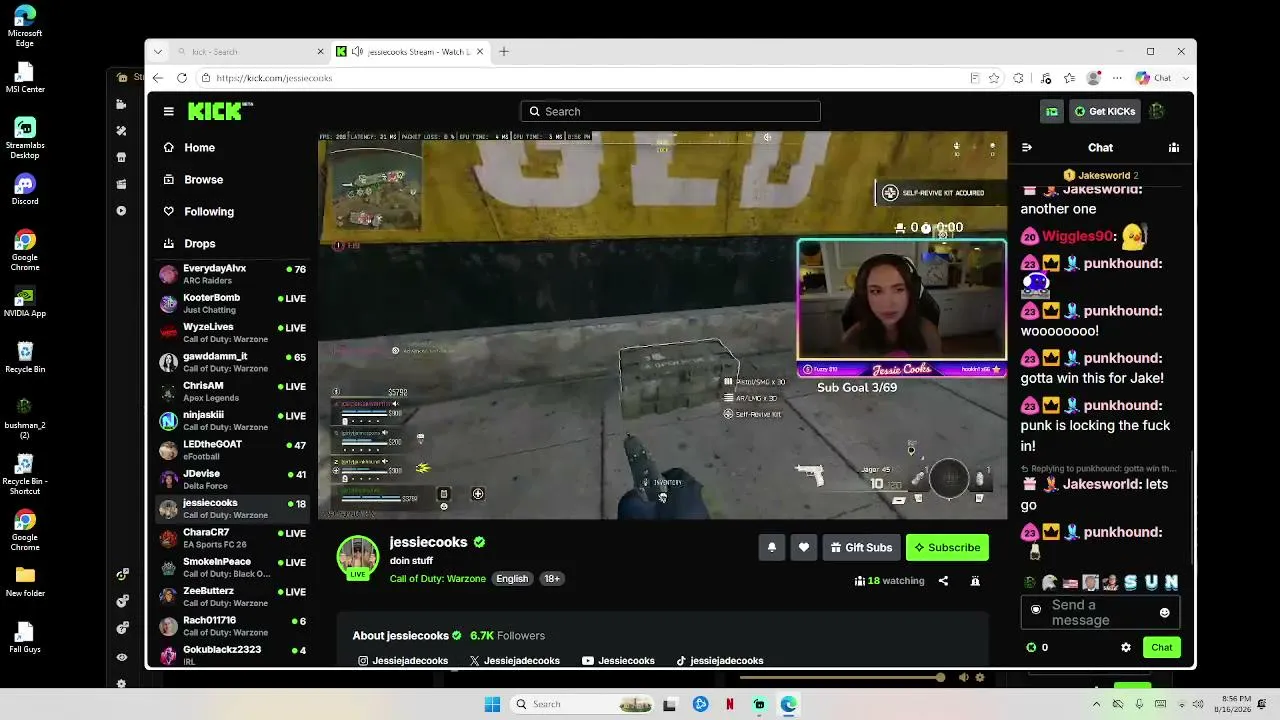The image size is (1280, 720).
Task: Click the Call of Duty: Warzone category link
Action: click(x=437, y=579)
